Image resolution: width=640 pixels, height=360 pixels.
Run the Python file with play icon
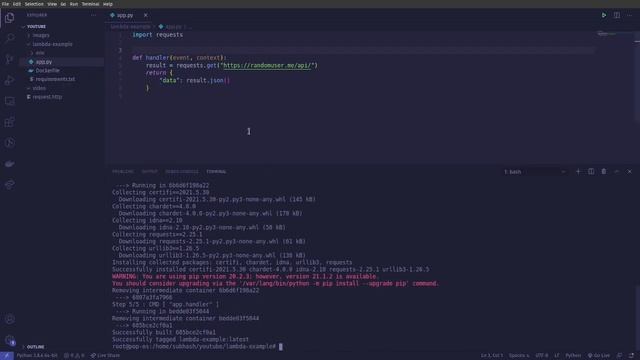604,15
